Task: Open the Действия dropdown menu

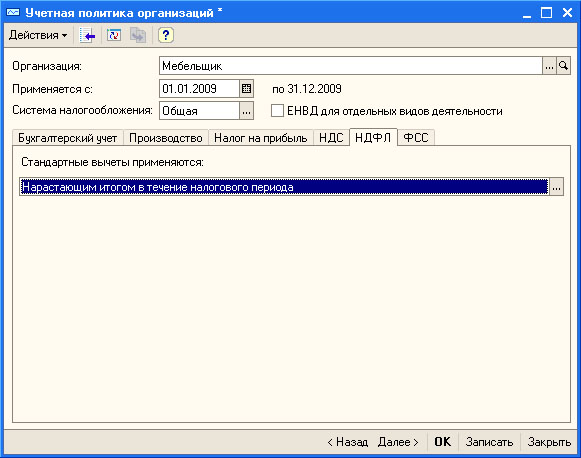Action: (38, 35)
